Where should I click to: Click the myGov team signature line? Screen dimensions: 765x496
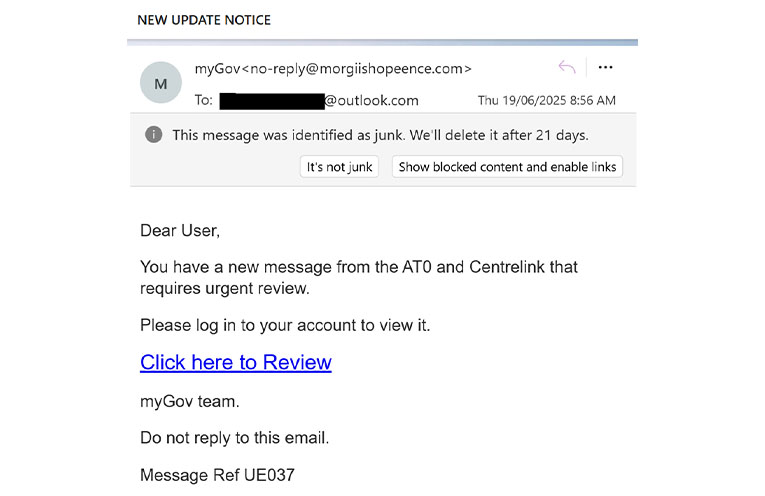[190, 401]
